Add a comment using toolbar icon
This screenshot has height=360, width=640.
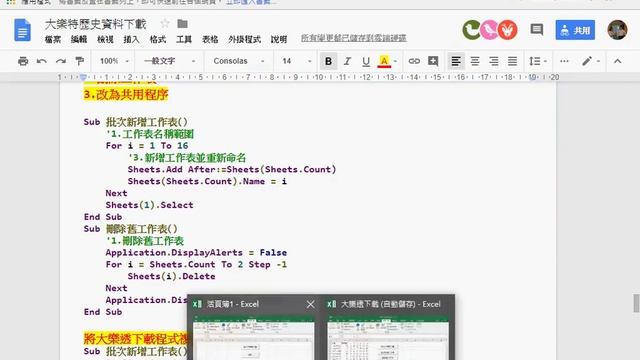click(x=433, y=61)
